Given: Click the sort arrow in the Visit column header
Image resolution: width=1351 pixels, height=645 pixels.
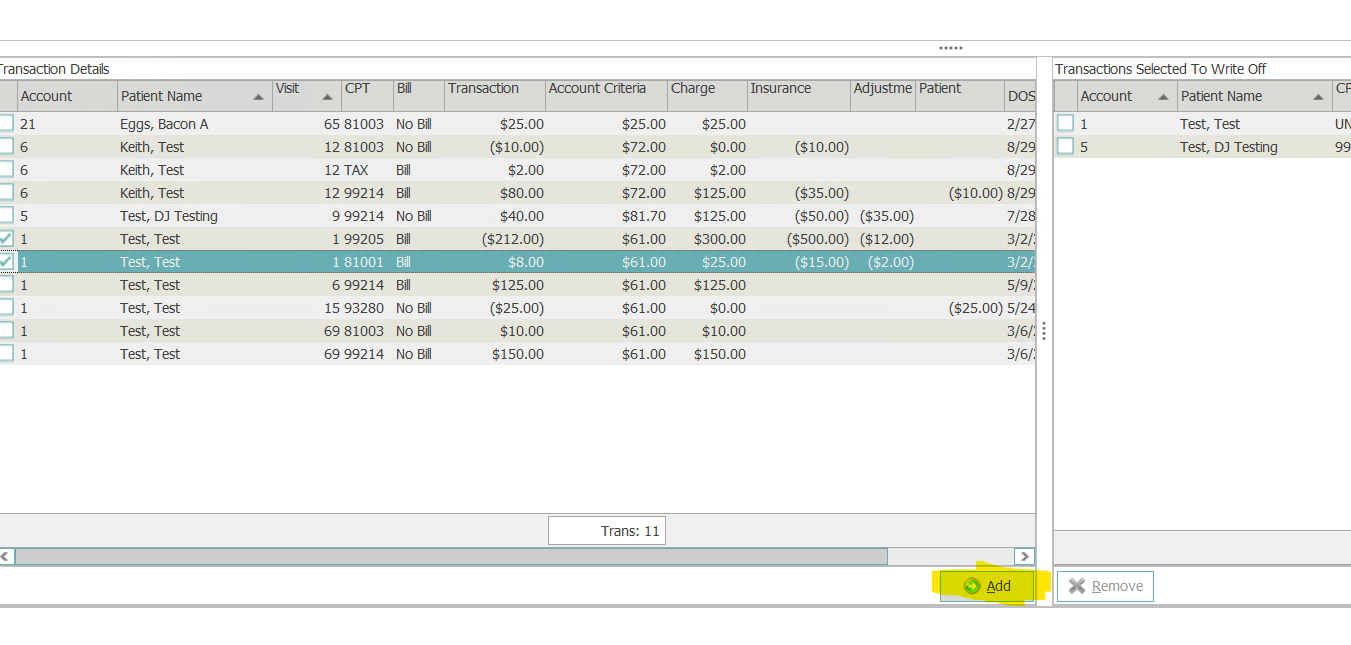Looking at the screenshot, I should [327, 97].
